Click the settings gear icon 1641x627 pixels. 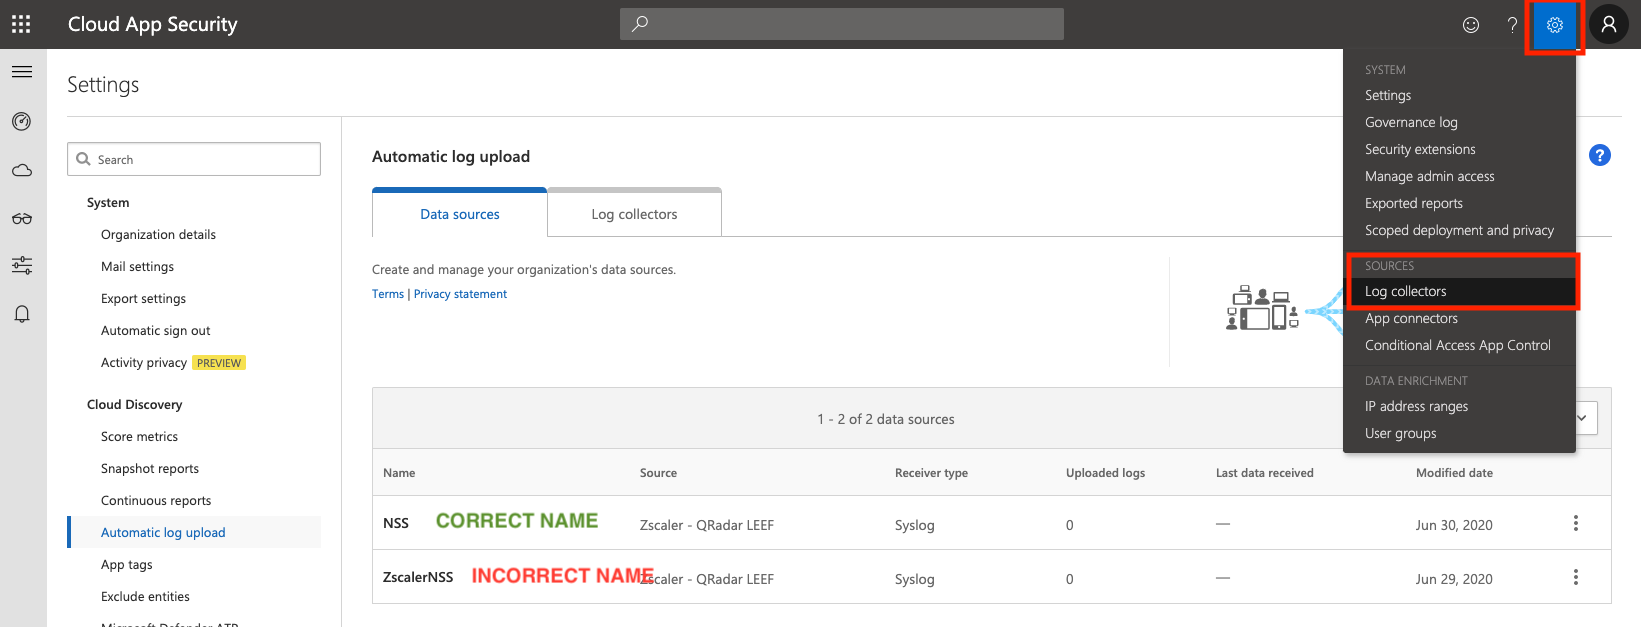1554,25
